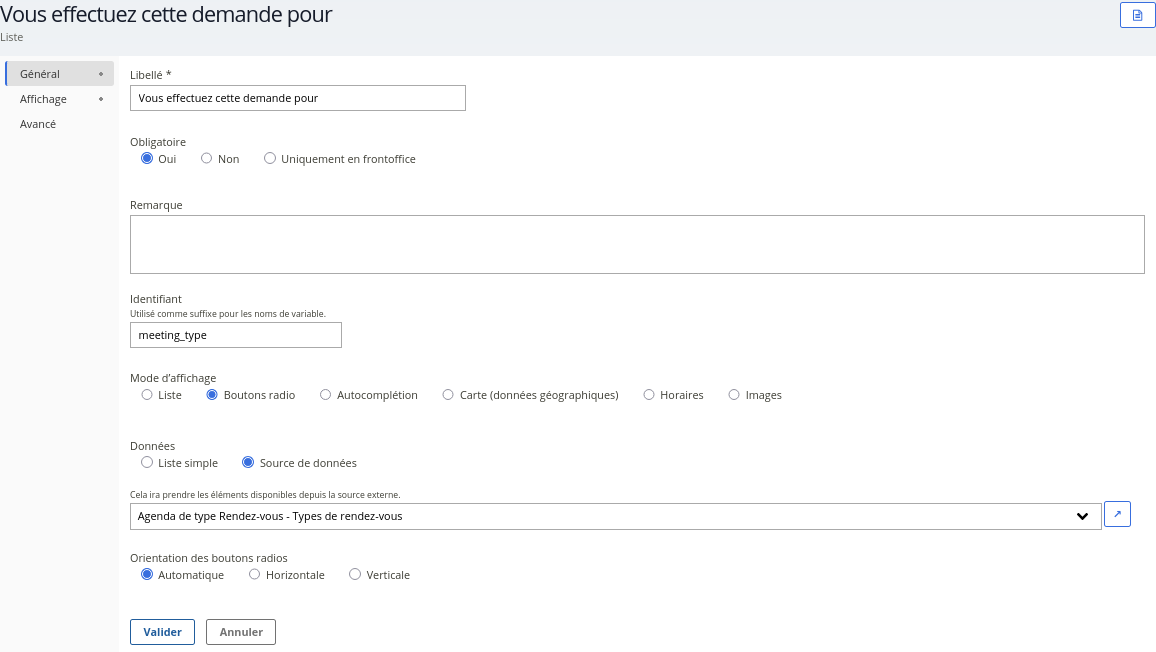1156x652 pixels.
Task: Open the data source external link icon
Action: 1117,515
